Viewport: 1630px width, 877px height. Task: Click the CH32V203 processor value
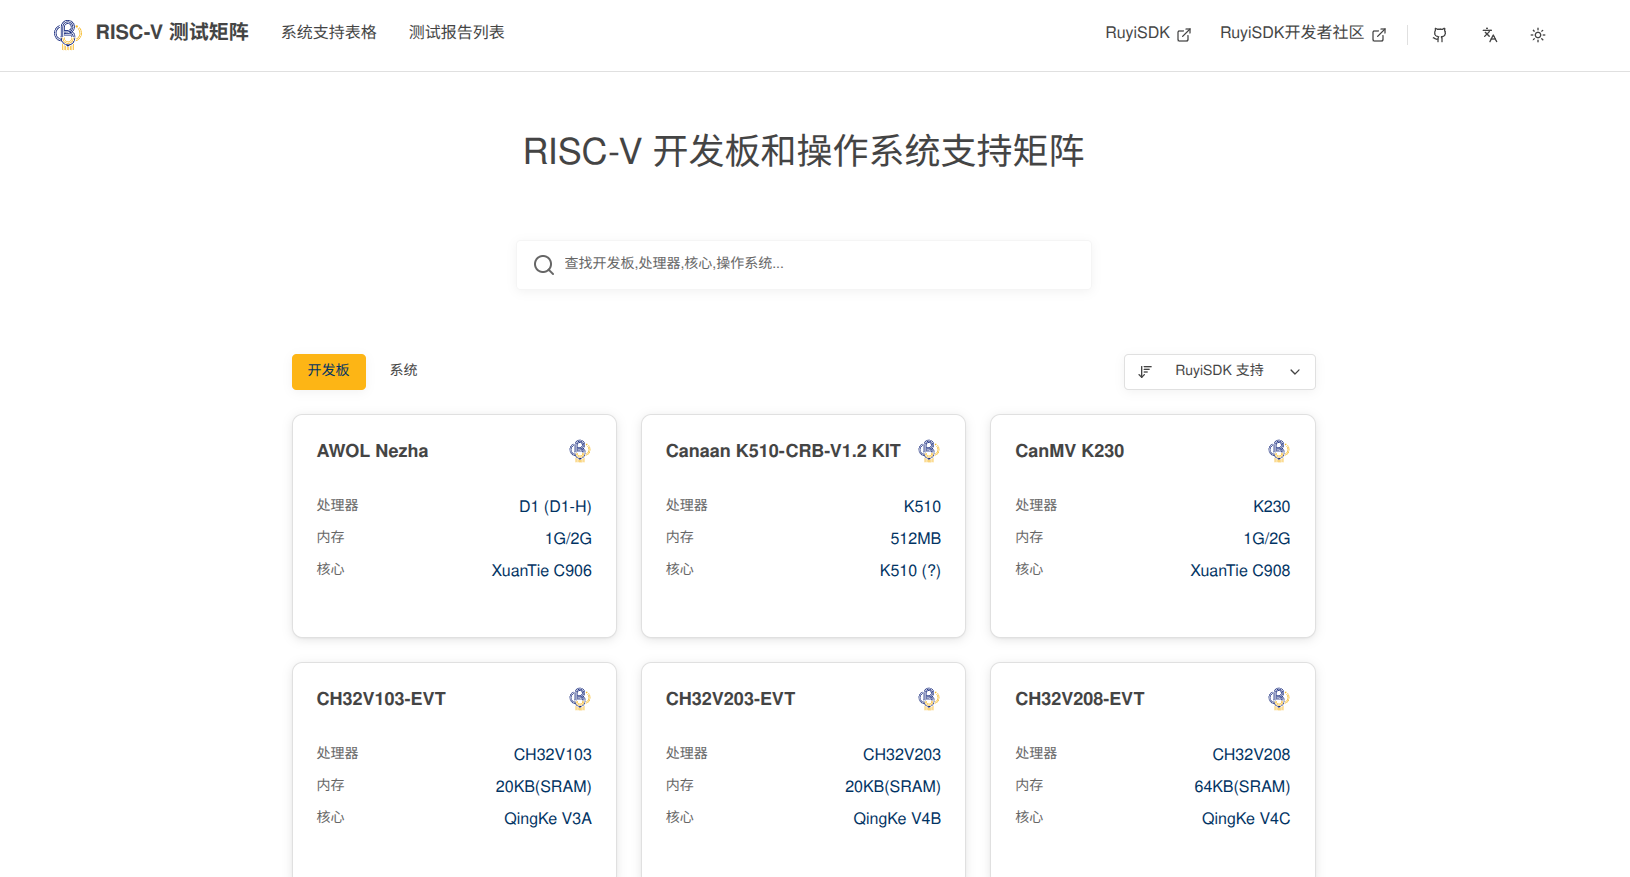point(901,755)
